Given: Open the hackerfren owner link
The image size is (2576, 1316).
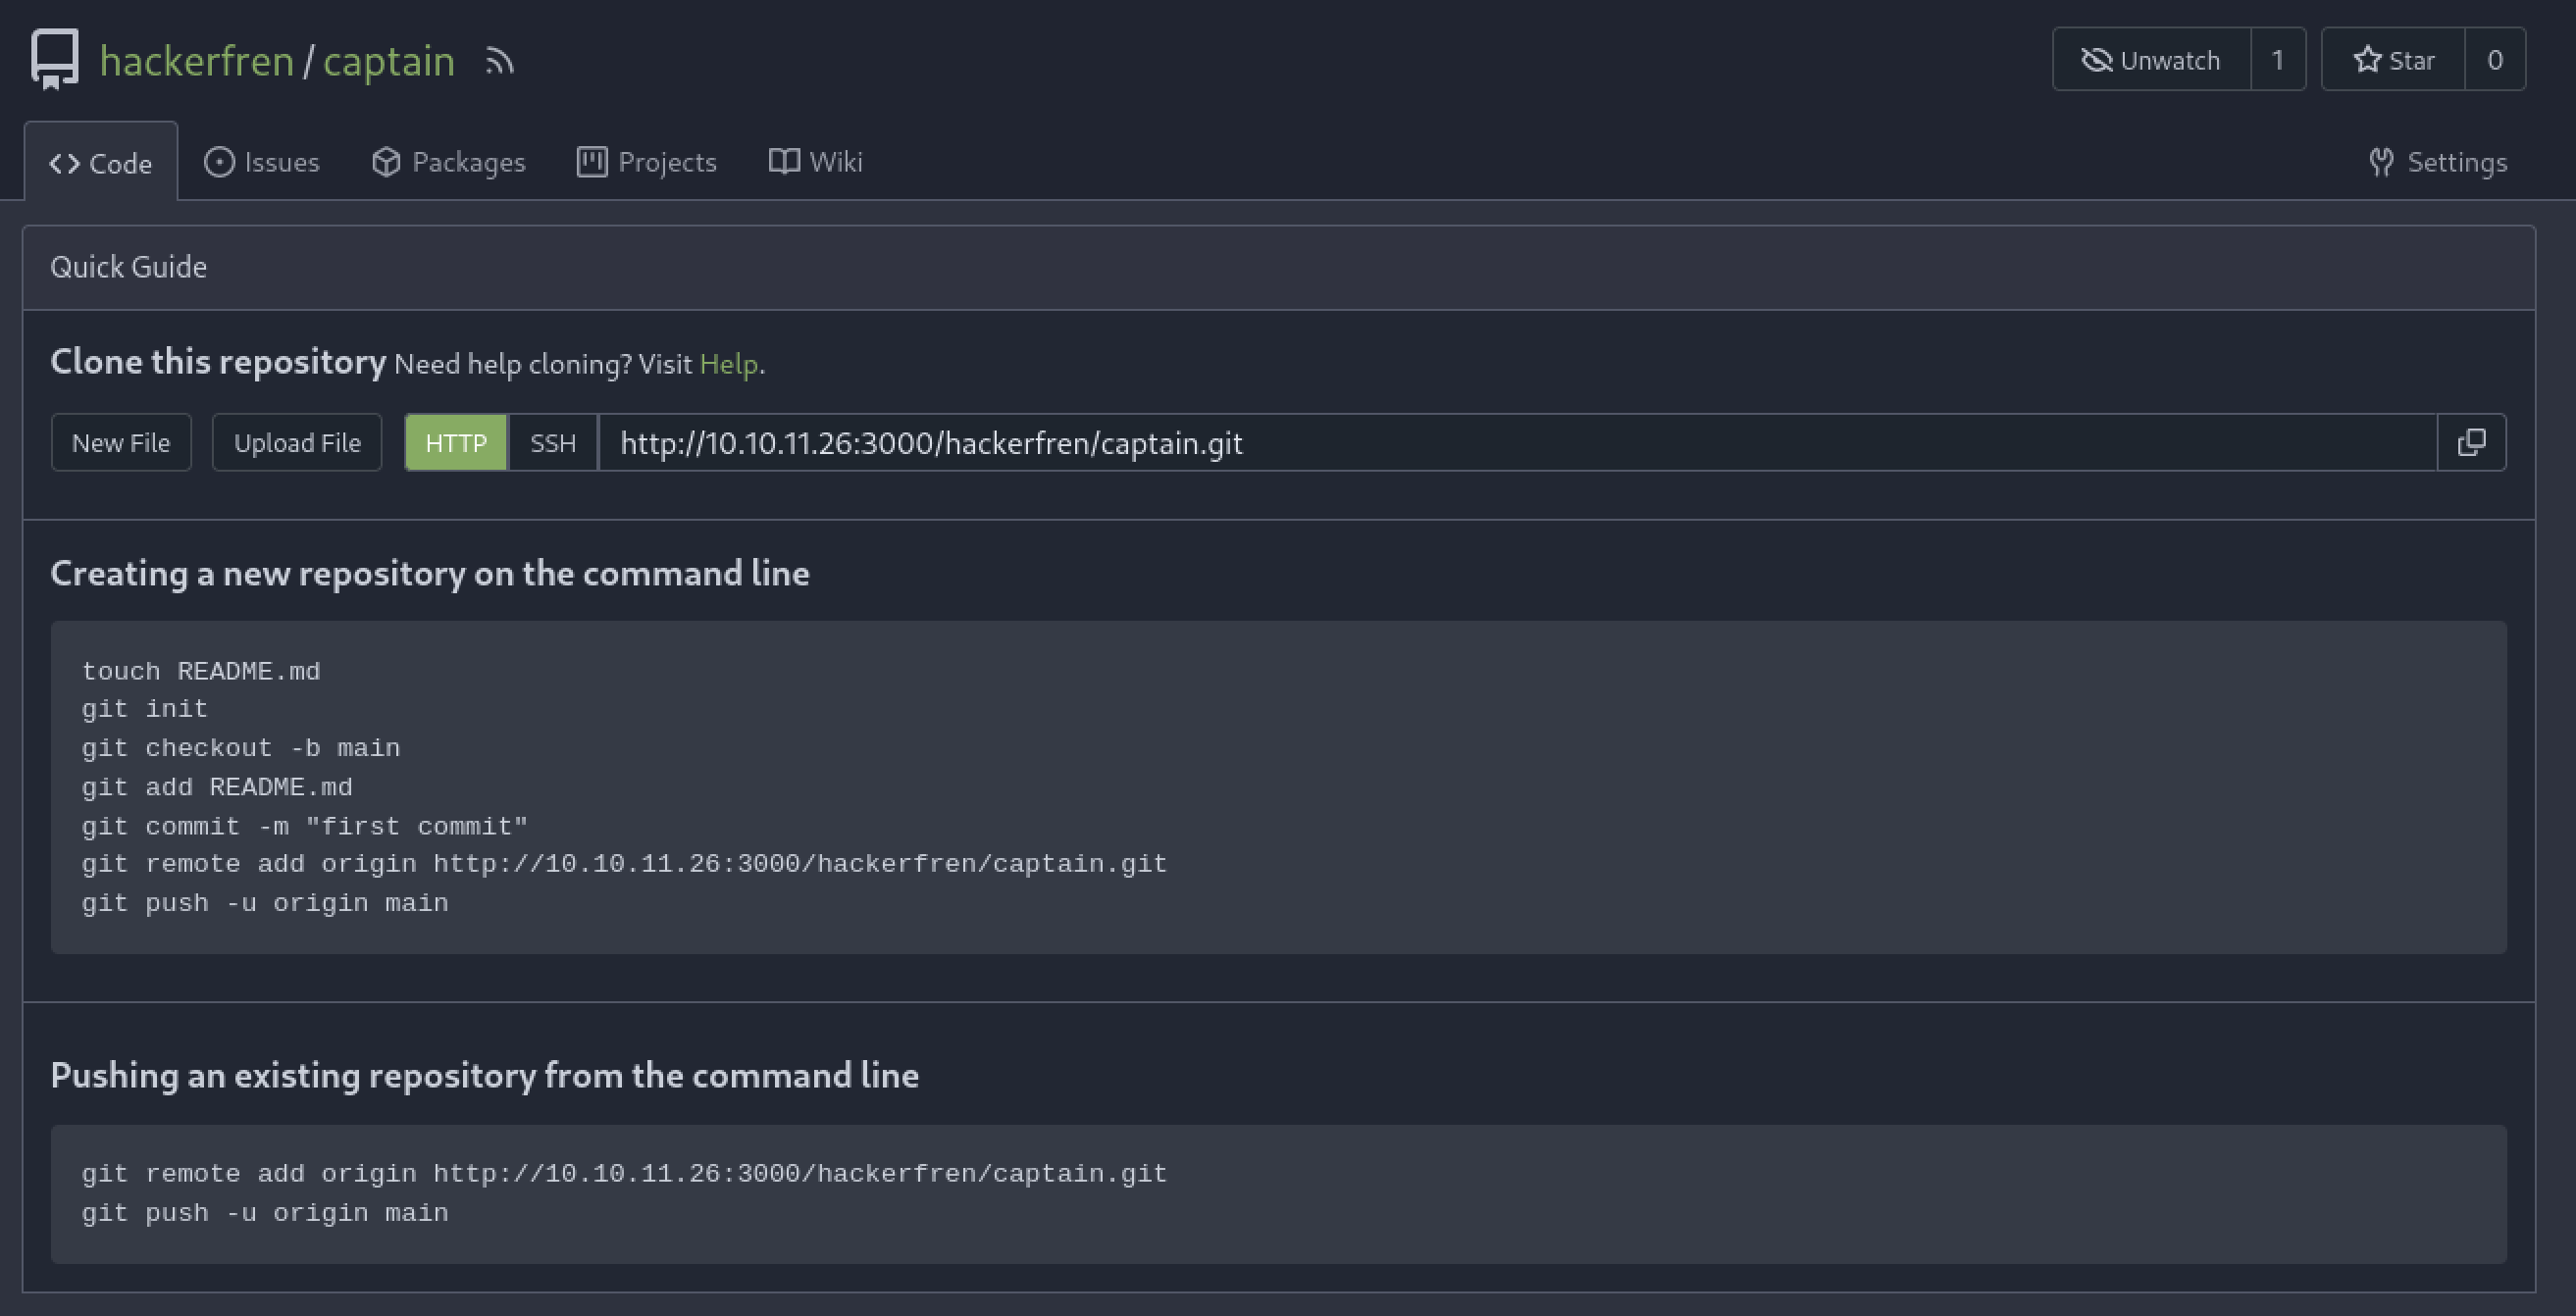Looking at the screenshot, I should 197,61.
